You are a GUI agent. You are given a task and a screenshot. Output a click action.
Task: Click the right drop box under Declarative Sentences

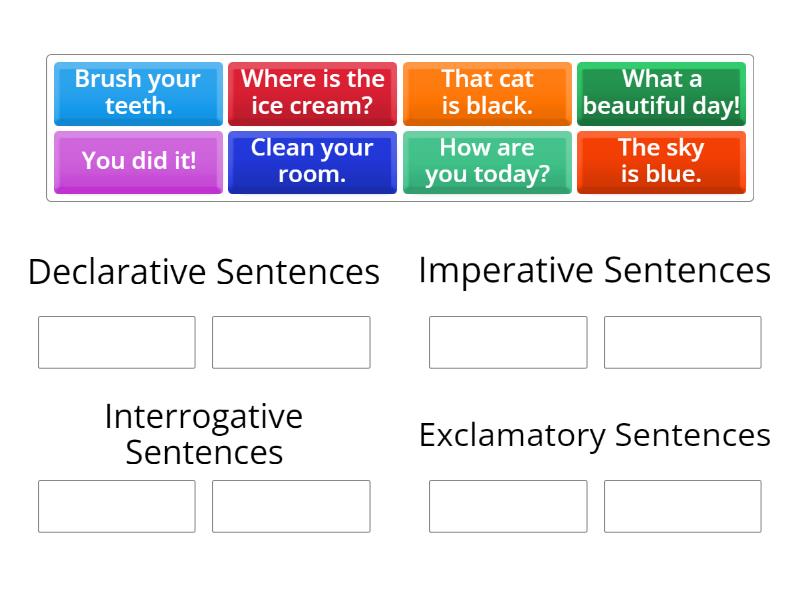(x=291, y=342)
